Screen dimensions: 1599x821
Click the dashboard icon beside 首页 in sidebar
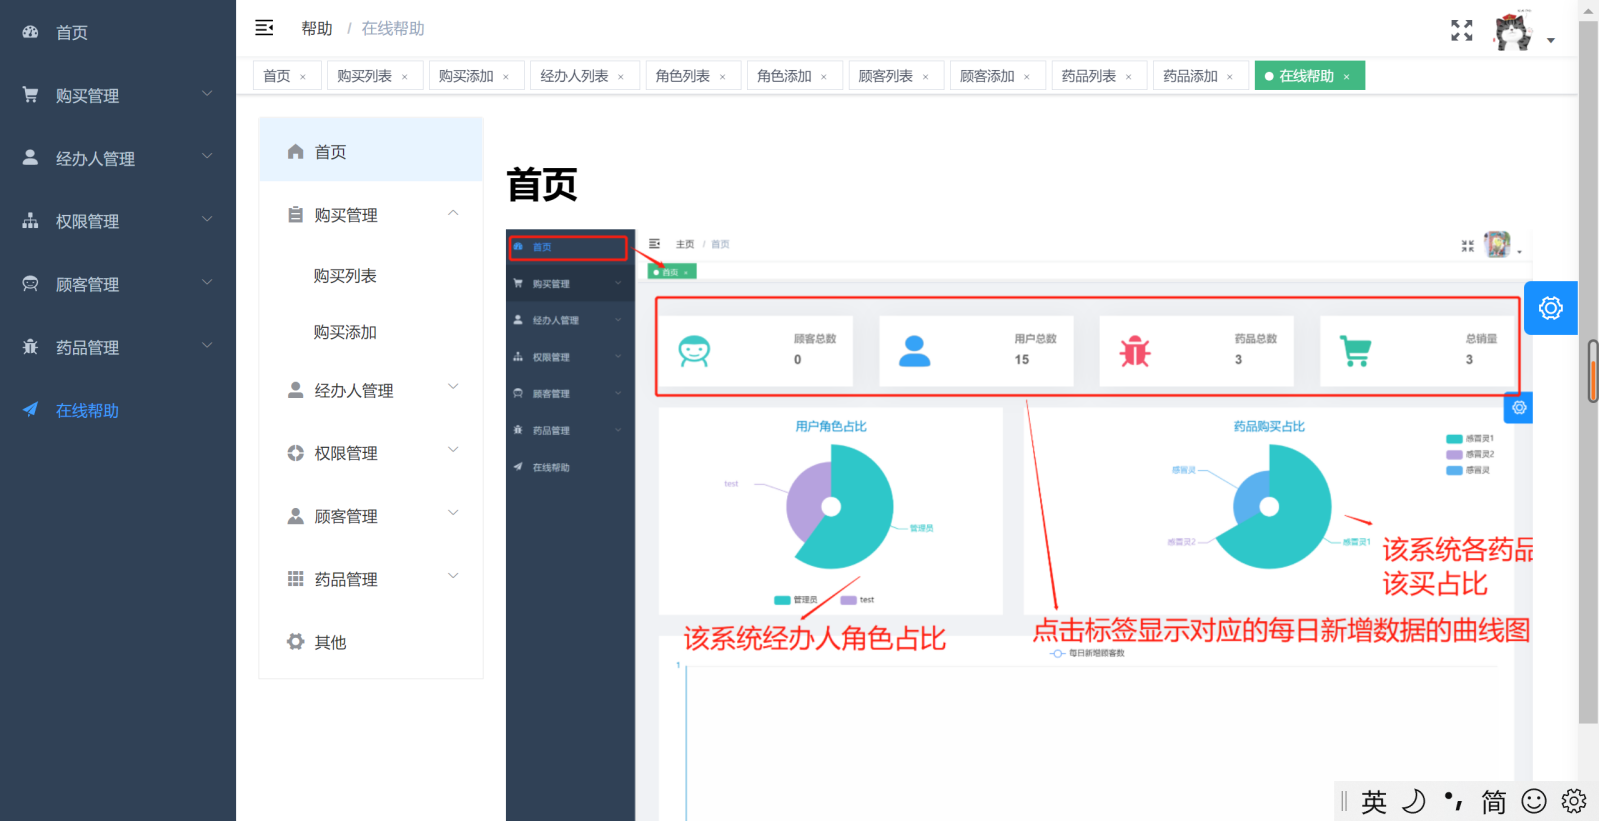(x=30, y=32)
